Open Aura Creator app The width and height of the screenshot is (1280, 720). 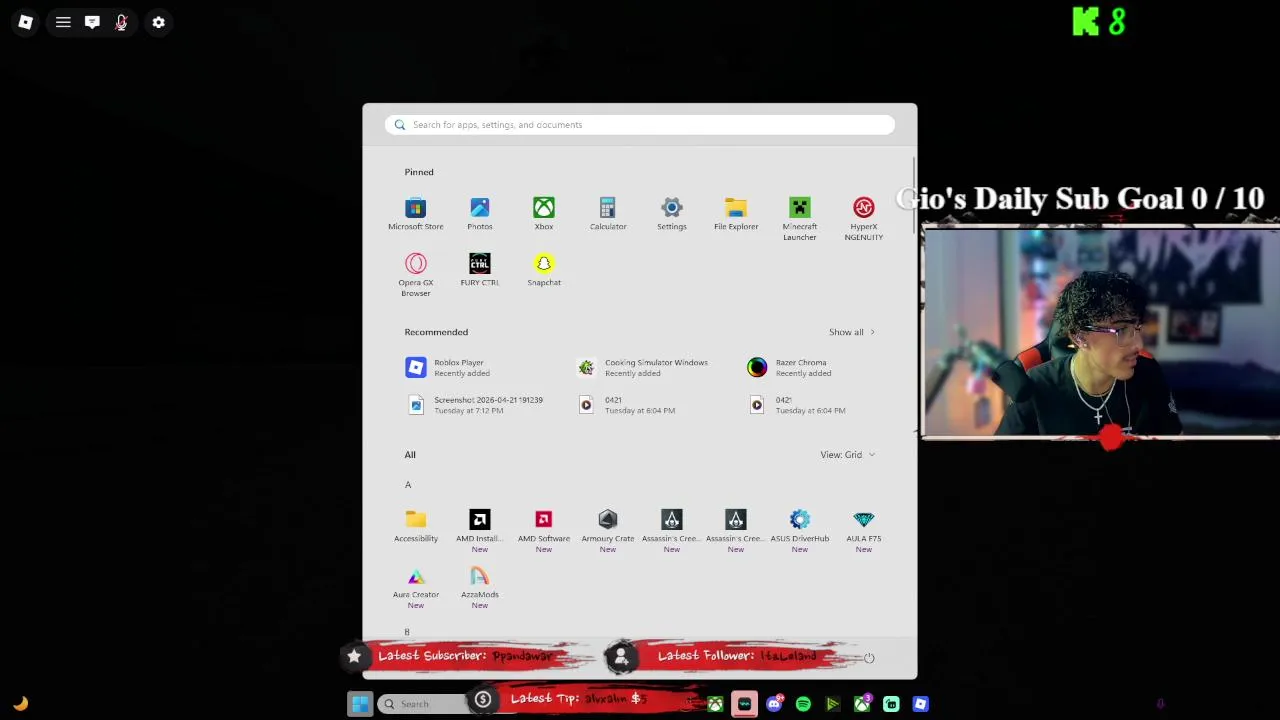[416, 587]
